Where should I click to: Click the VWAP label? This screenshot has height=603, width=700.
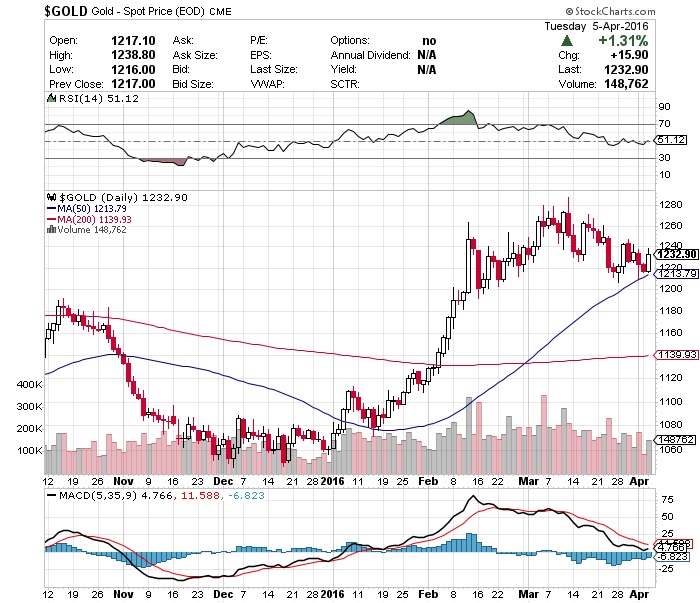tap(267, 84)
